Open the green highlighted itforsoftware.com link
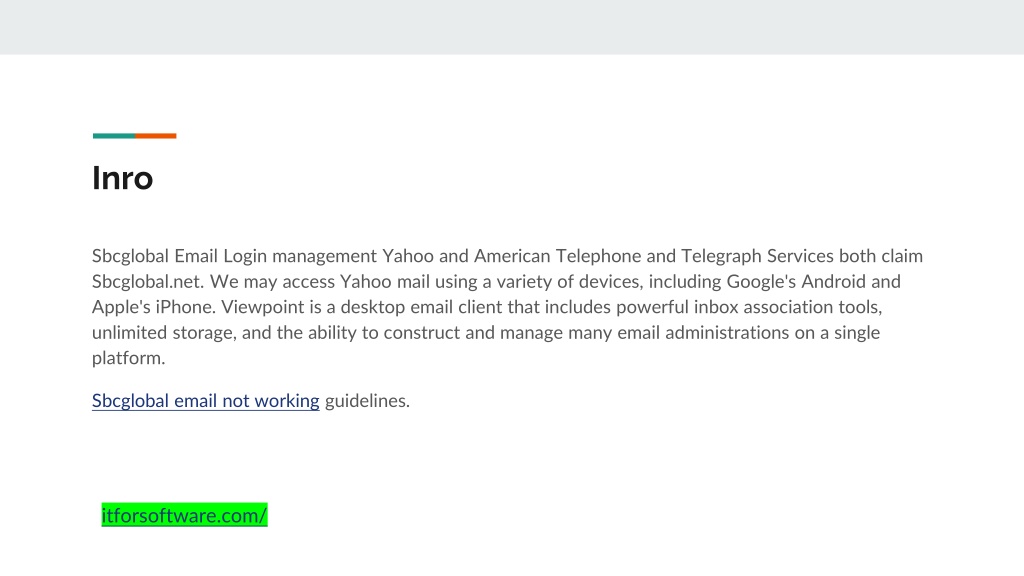Image resolution: width=1024 pixels, height=576 pixels. [x=184, y=515]
